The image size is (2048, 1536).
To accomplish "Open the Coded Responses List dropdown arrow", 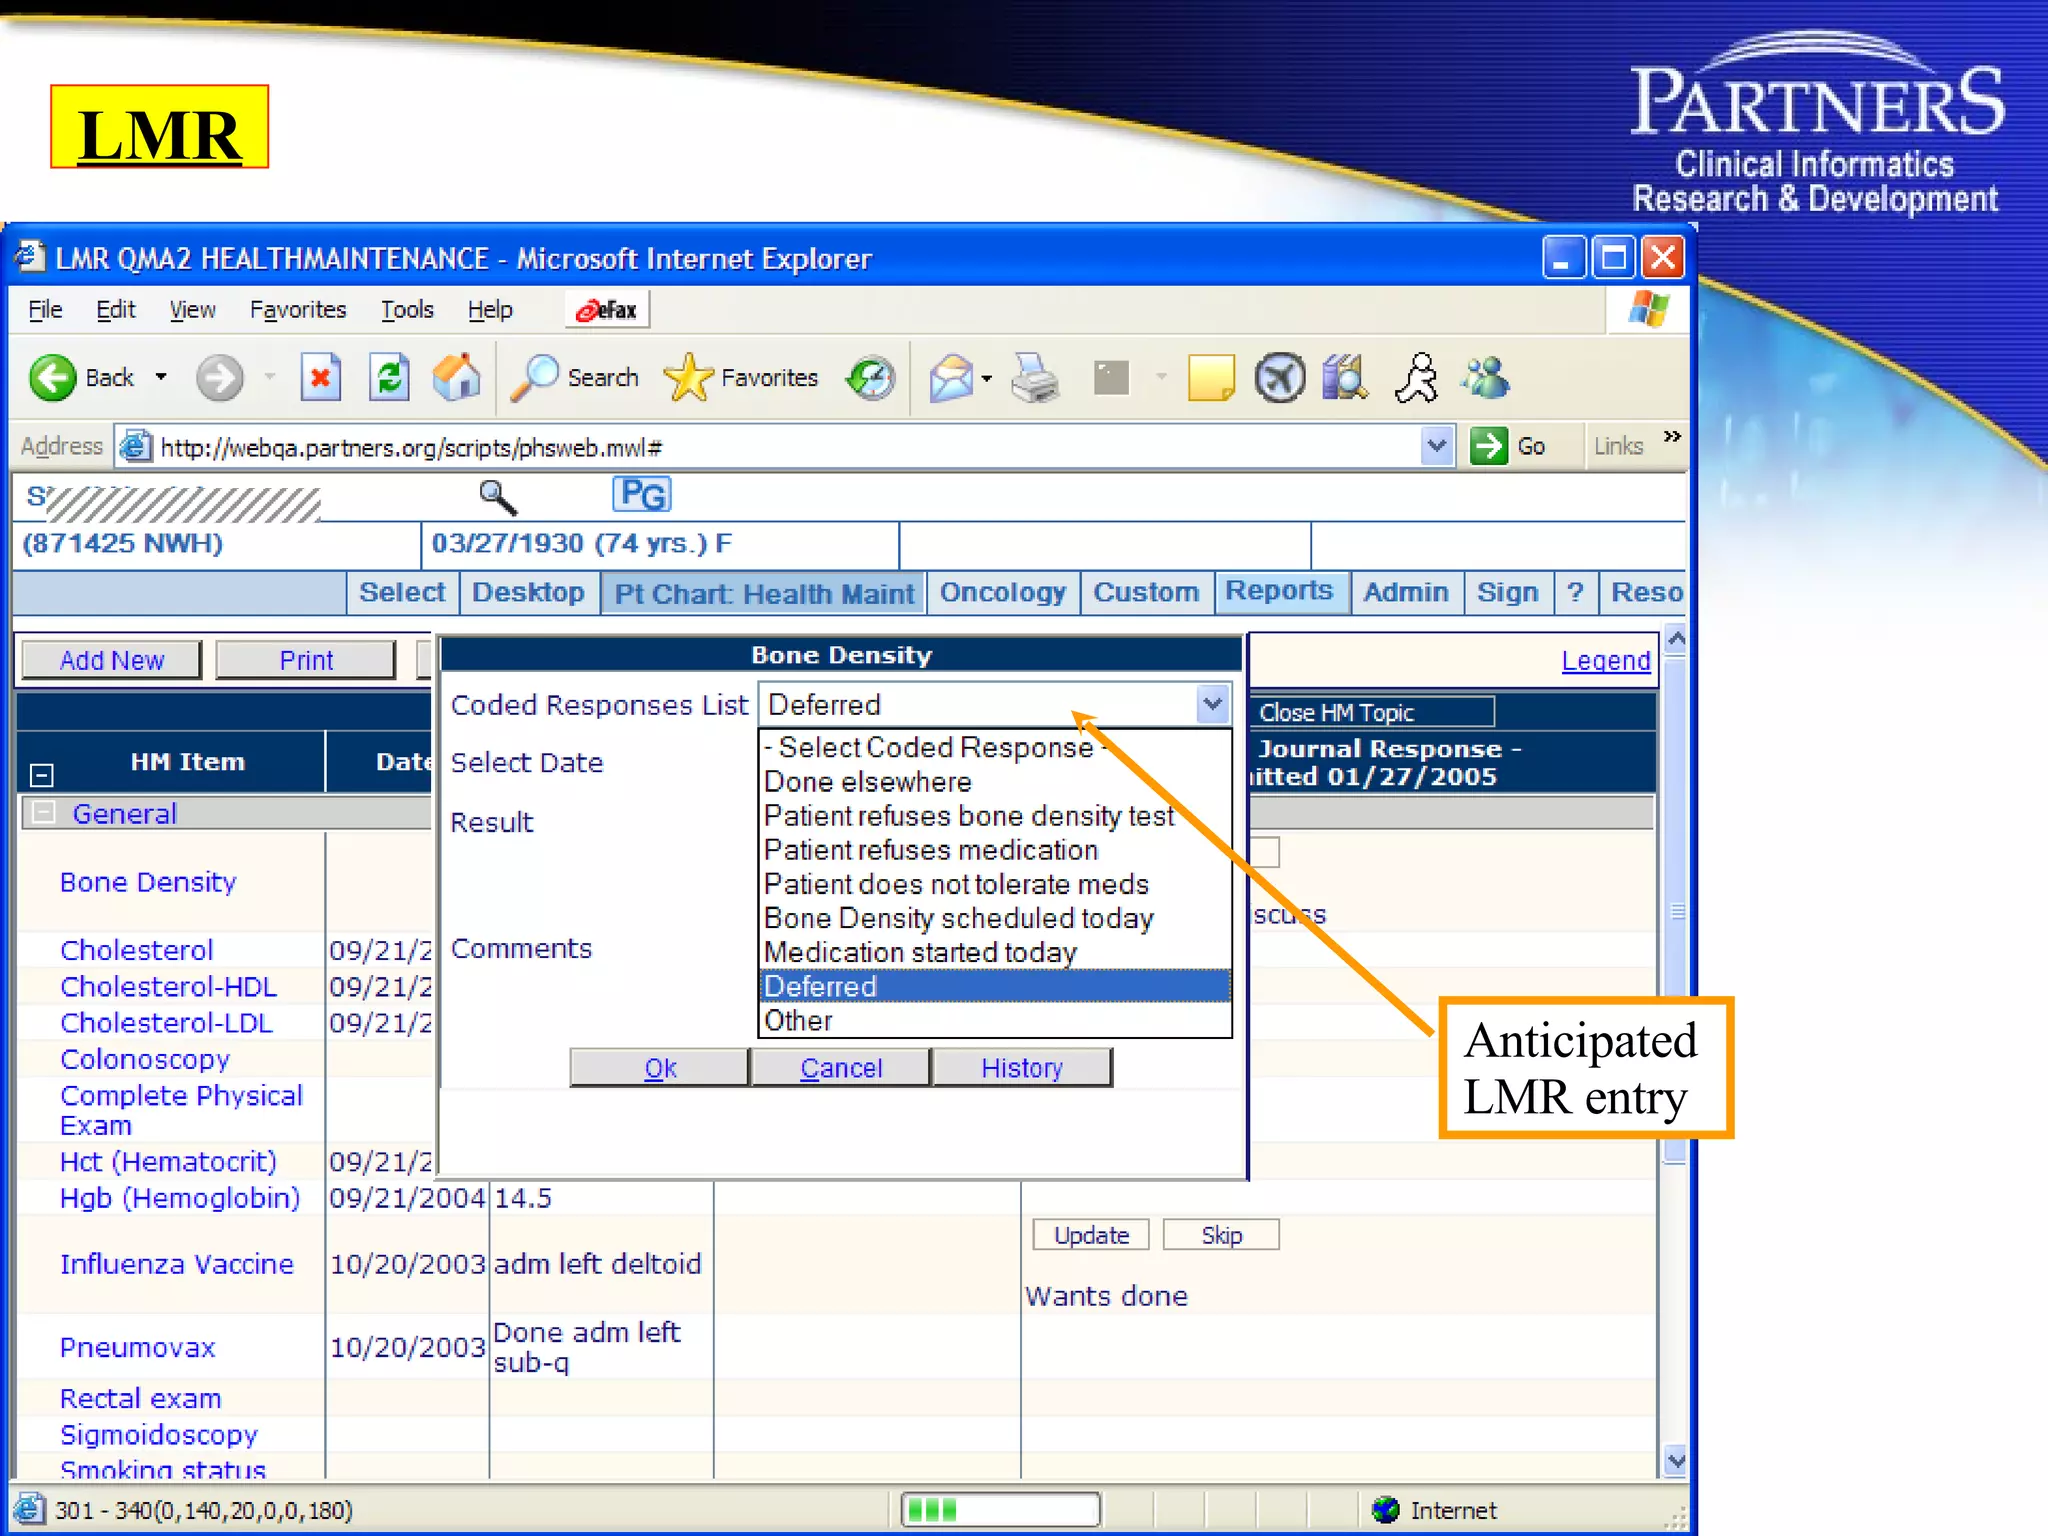I will pyautogui.click(x=1212, y=705).
